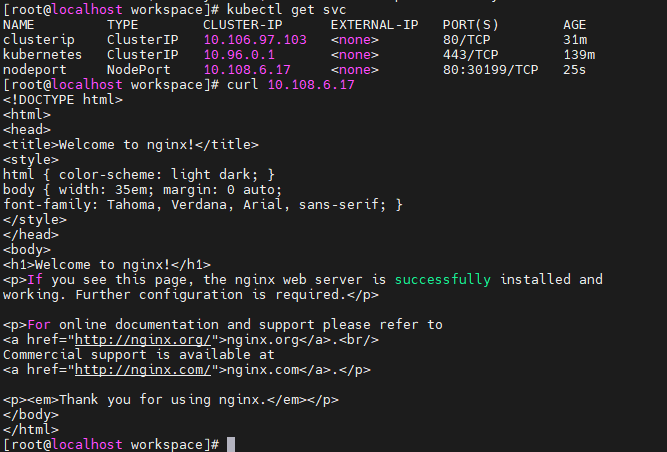The width and height of the screenshot is (667, 452).
Task: Click the title tag line Welcome to nginx!
Action: point(131,145)
